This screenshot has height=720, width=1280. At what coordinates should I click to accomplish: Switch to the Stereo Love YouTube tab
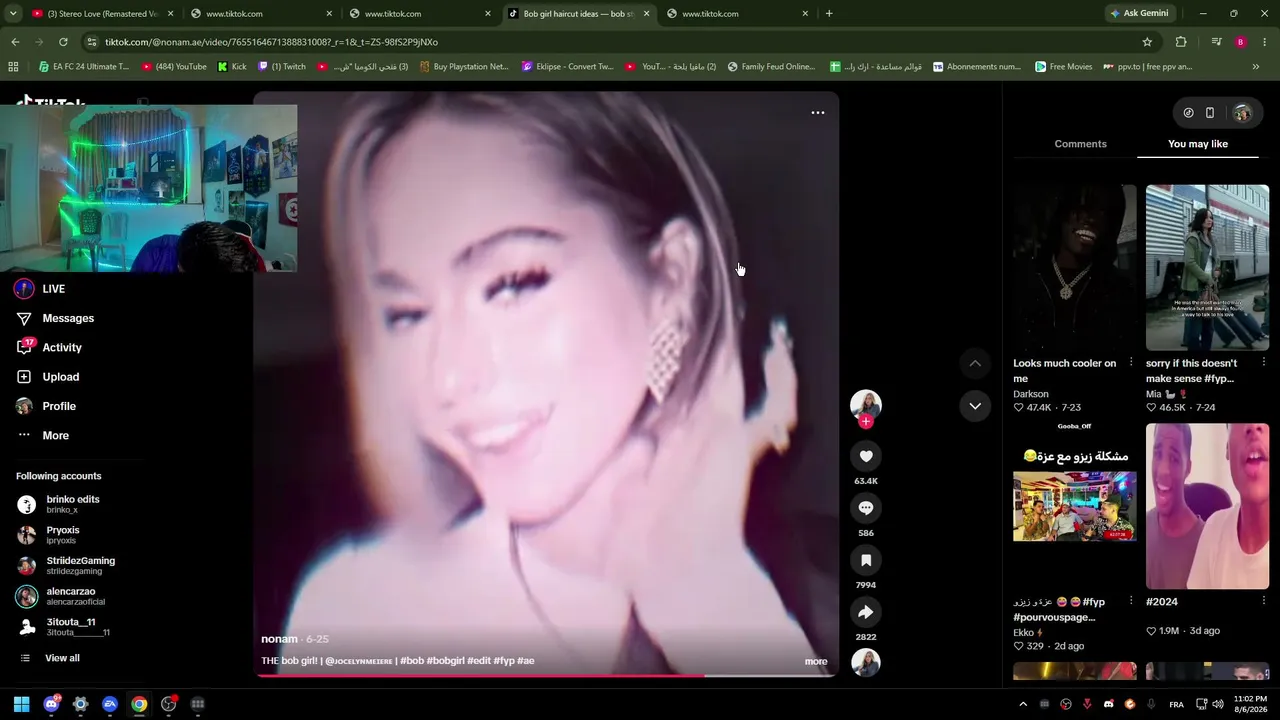[102, 14]
